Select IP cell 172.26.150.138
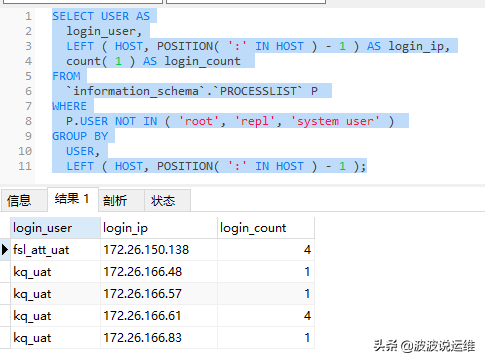 click(159, 250)
